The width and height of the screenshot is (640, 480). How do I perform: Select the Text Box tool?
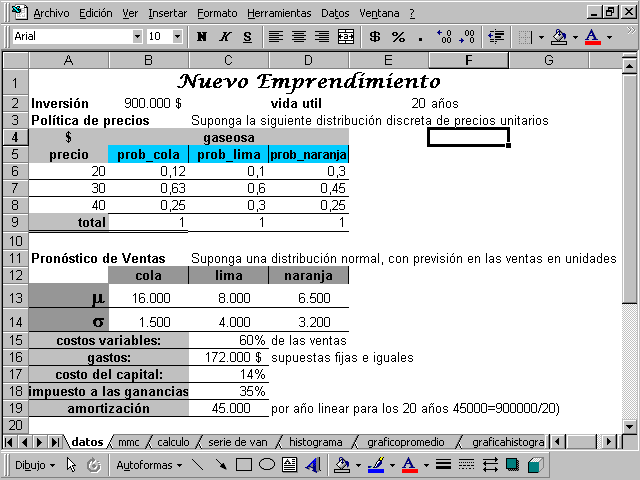click(x=290, y=465)
